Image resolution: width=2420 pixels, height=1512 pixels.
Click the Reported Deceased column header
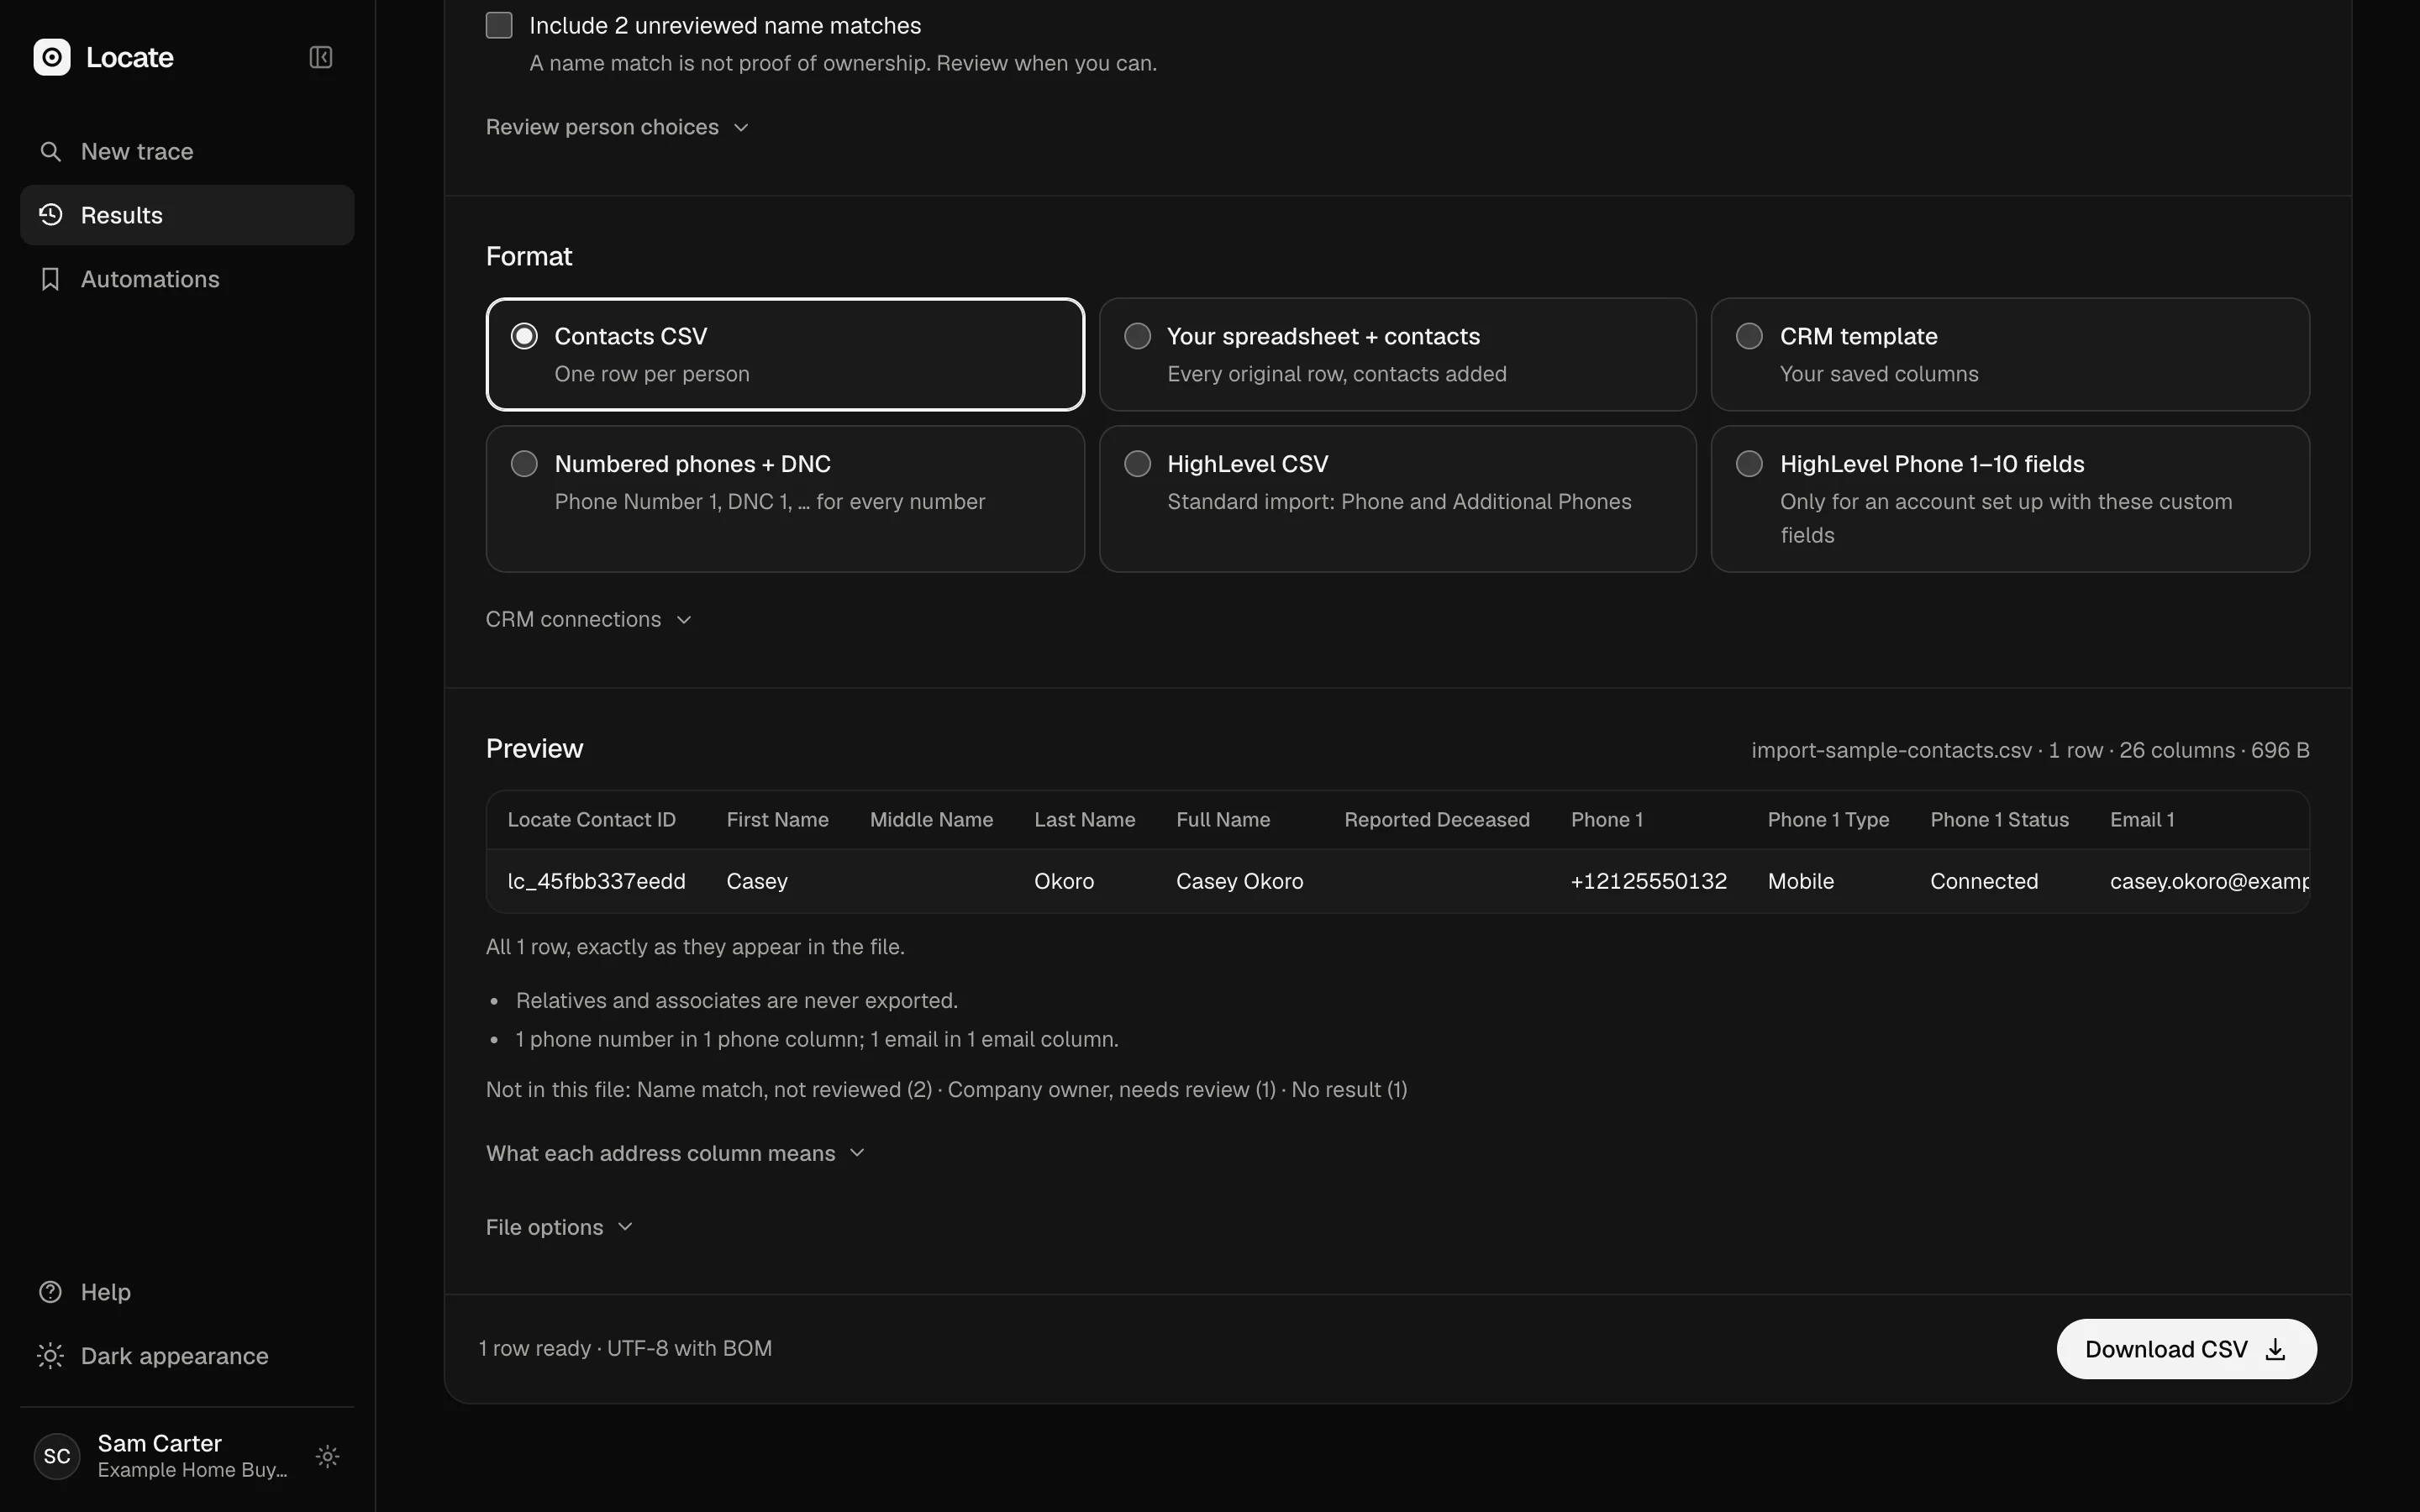pos(1436,820)
